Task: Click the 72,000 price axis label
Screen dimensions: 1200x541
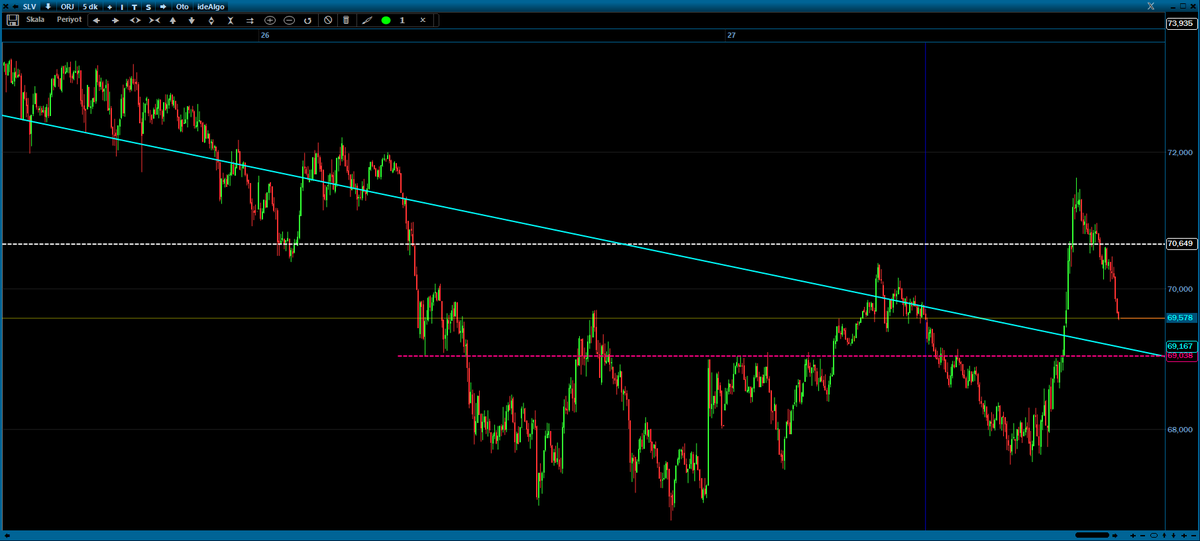Action: [x=1181, y=152]
